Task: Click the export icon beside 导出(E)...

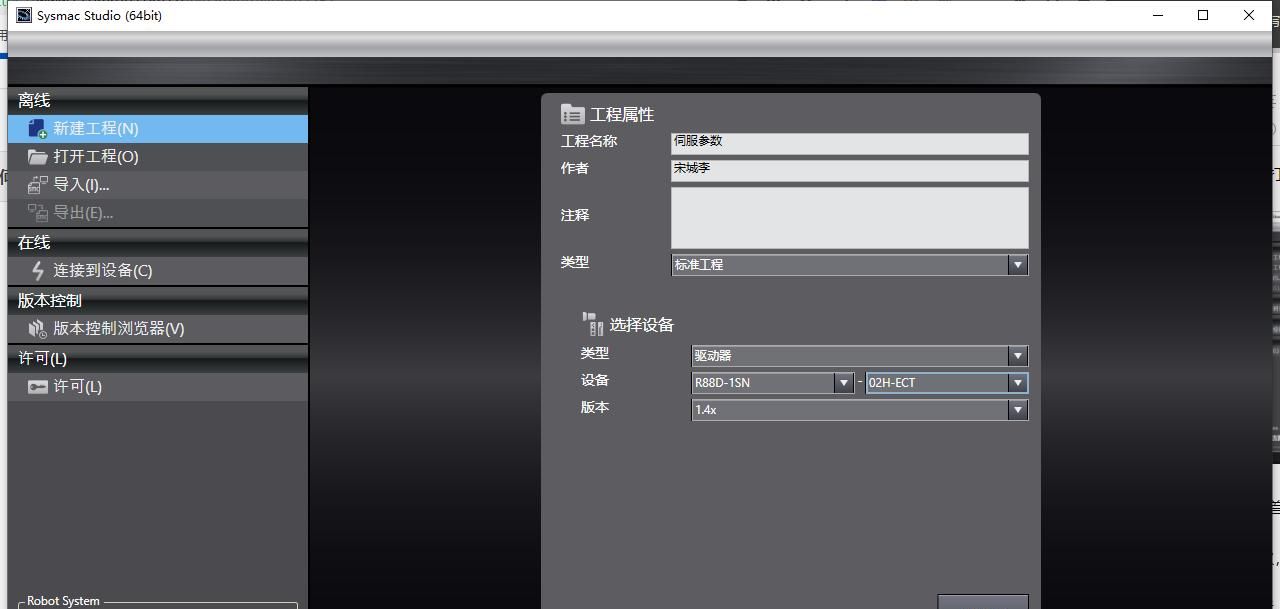Action: (37, 212)
